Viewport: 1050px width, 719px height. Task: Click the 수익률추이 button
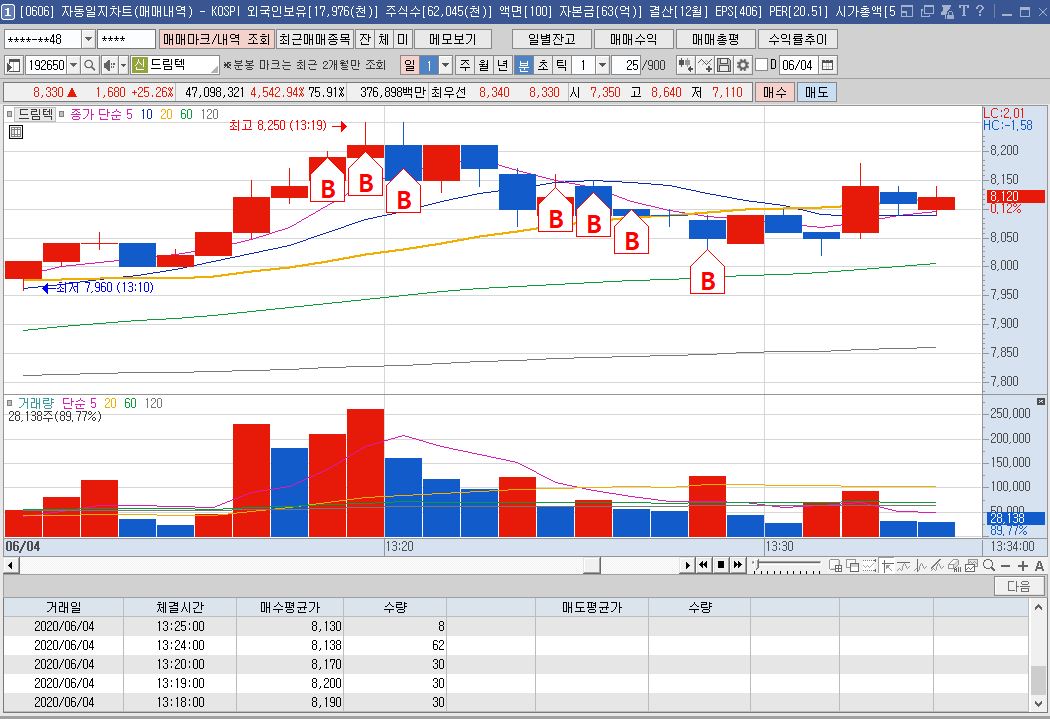coord(798,39)
